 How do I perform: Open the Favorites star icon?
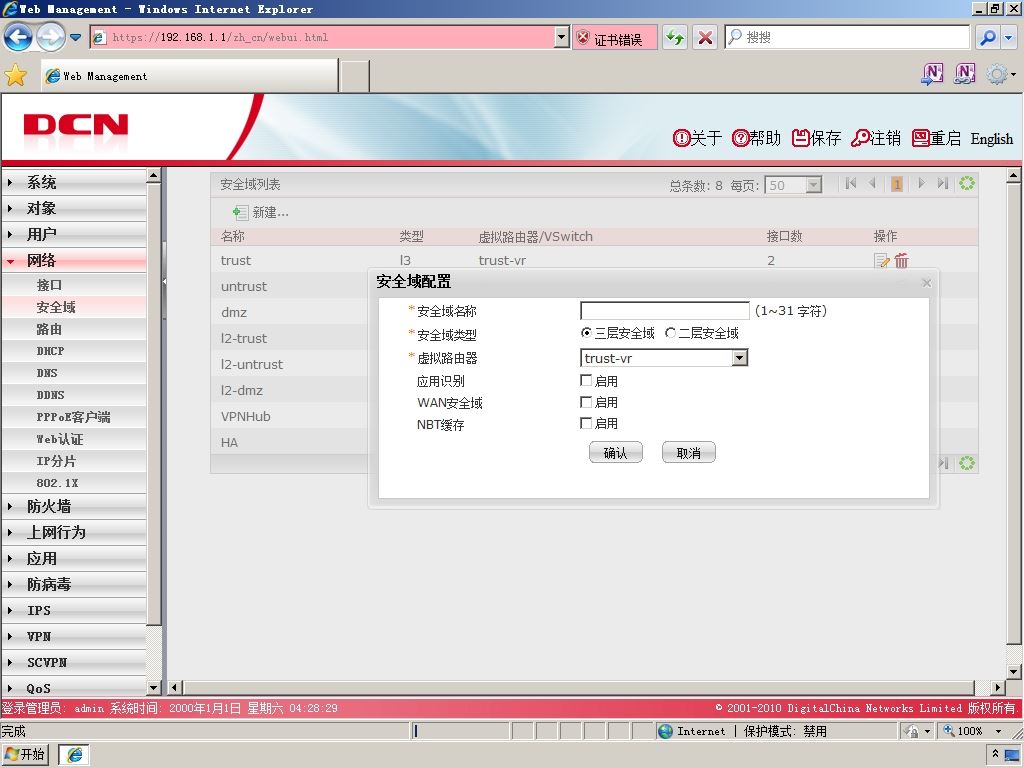click(16, 76)
